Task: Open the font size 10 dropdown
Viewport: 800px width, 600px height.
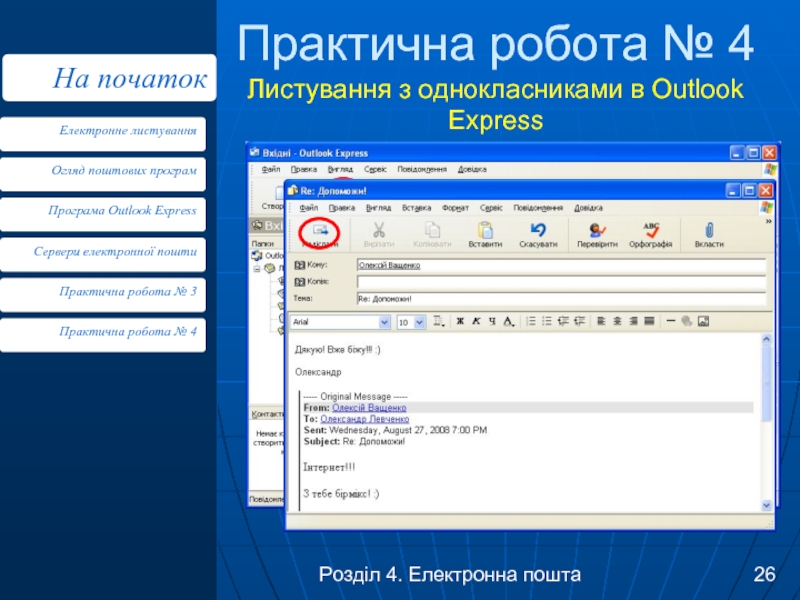Action: 420,322
